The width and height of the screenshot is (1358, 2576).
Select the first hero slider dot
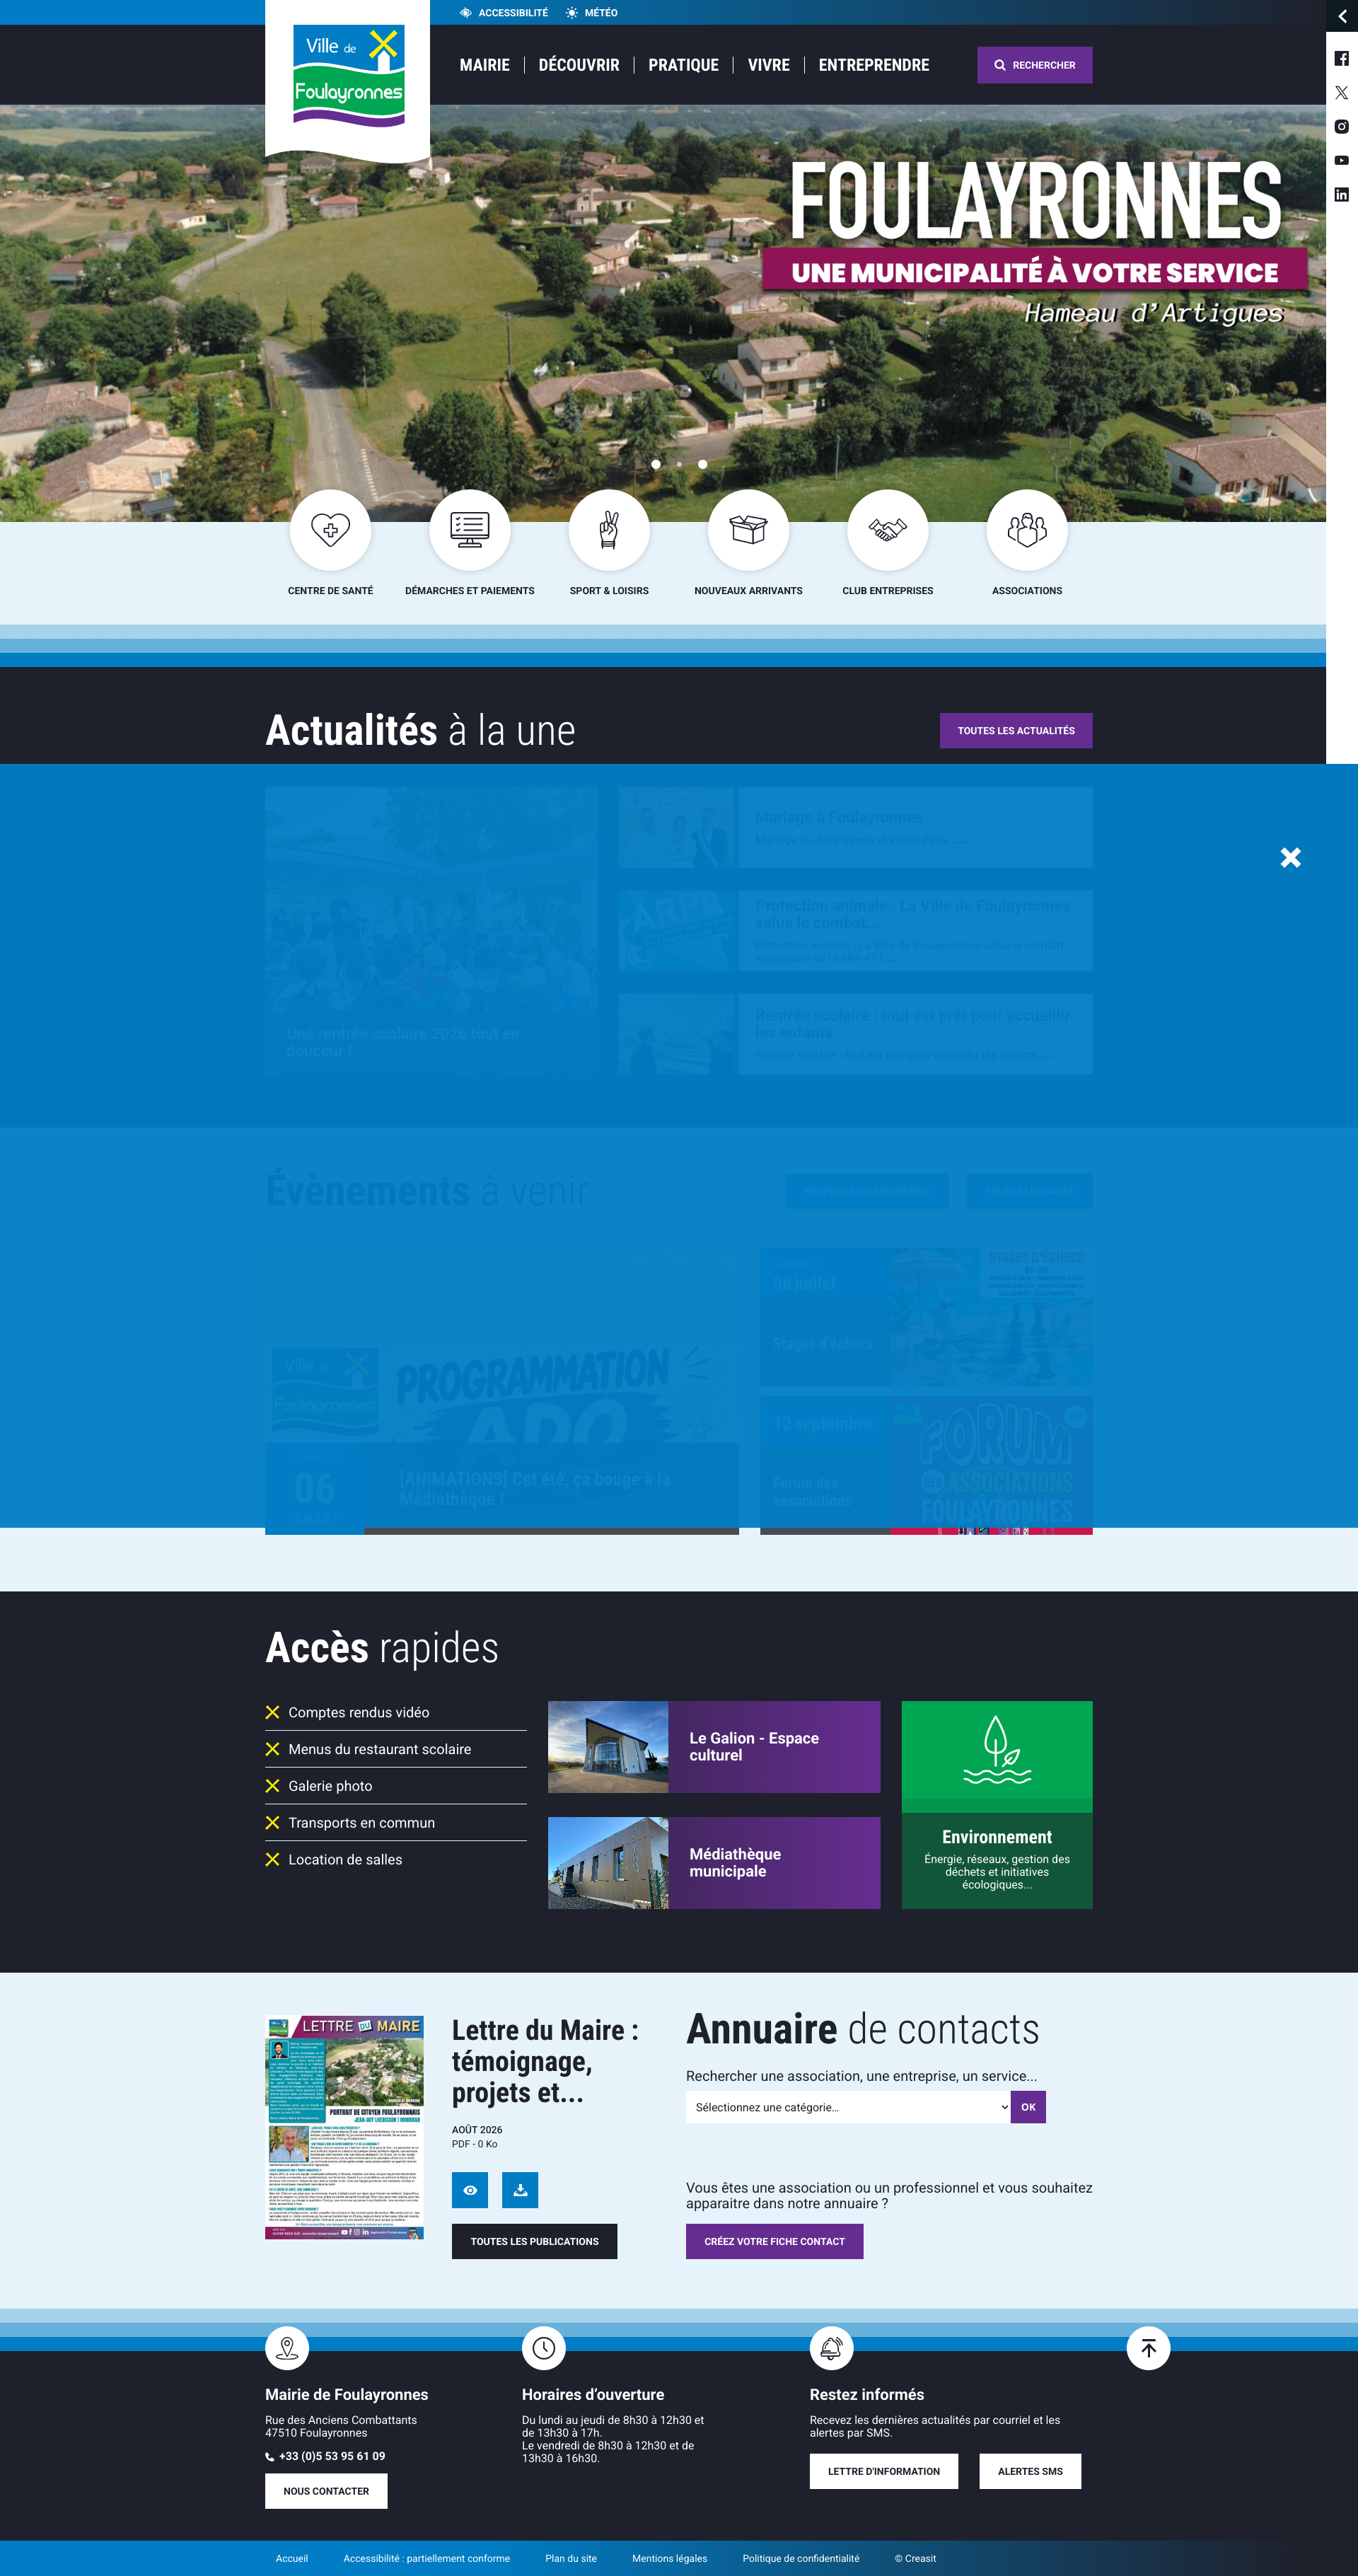656,464
